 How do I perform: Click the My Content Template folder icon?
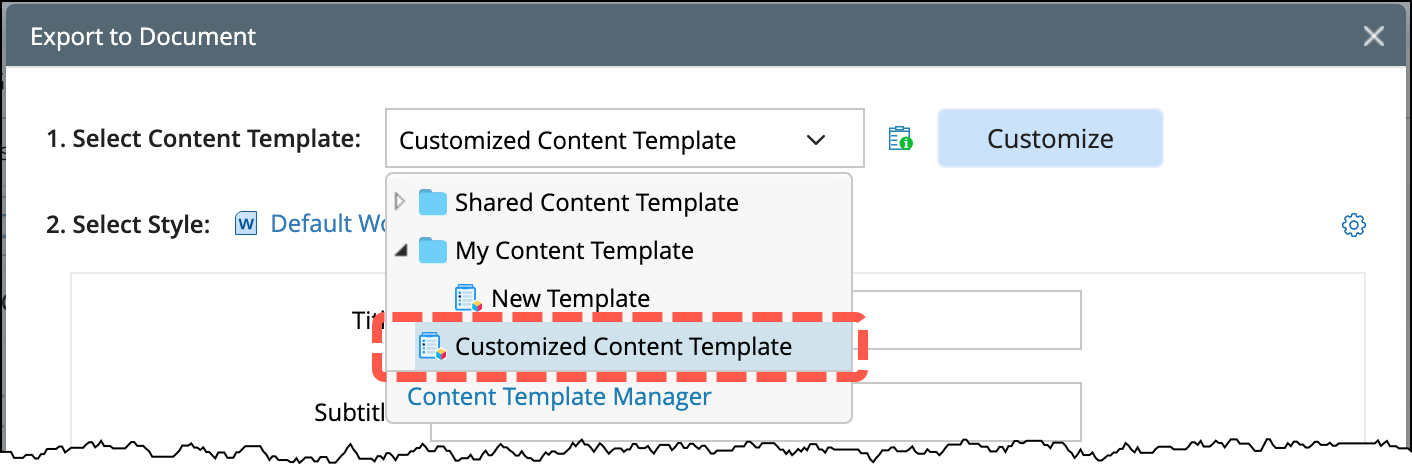433,250
